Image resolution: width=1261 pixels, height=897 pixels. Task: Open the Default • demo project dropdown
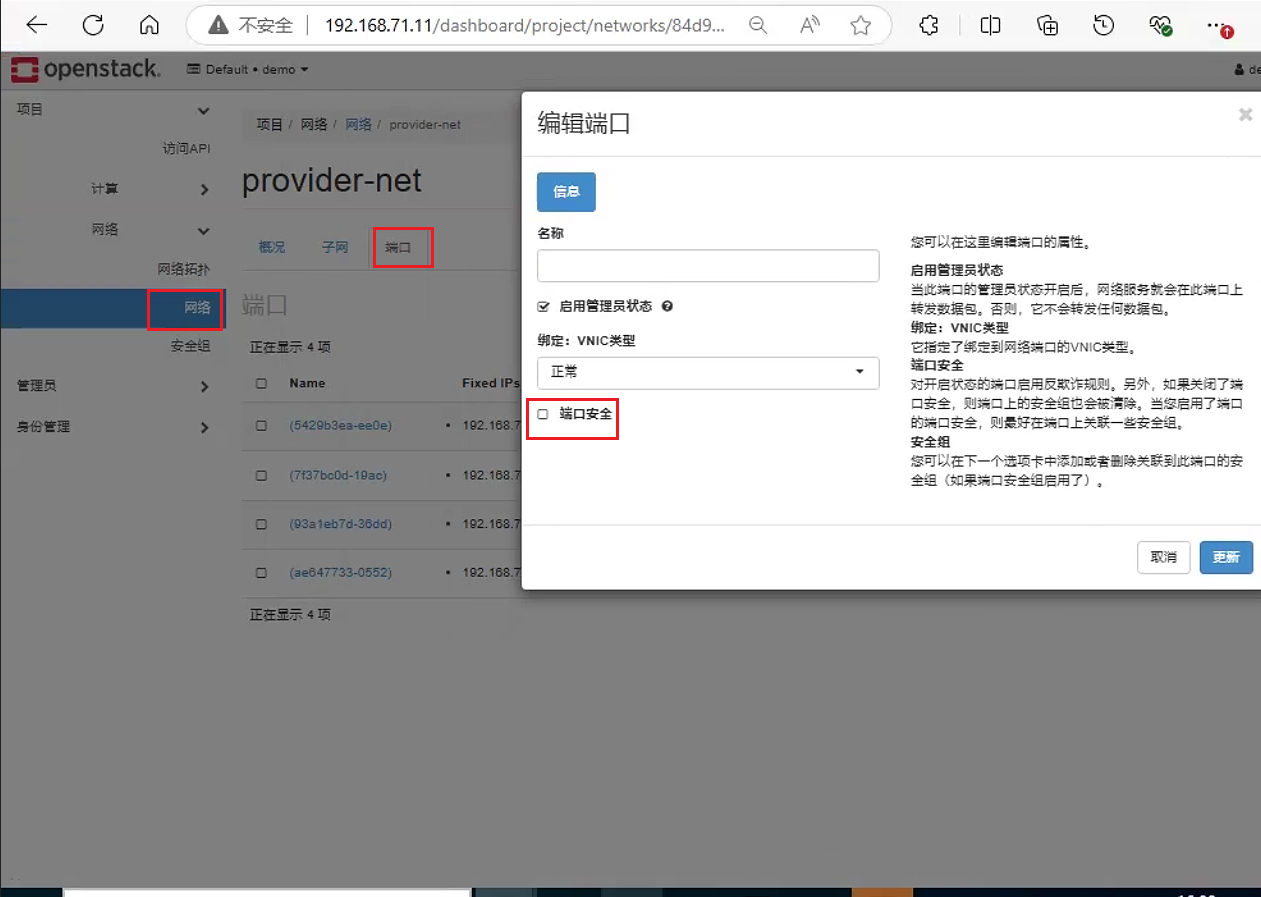[x=248, y=69]
